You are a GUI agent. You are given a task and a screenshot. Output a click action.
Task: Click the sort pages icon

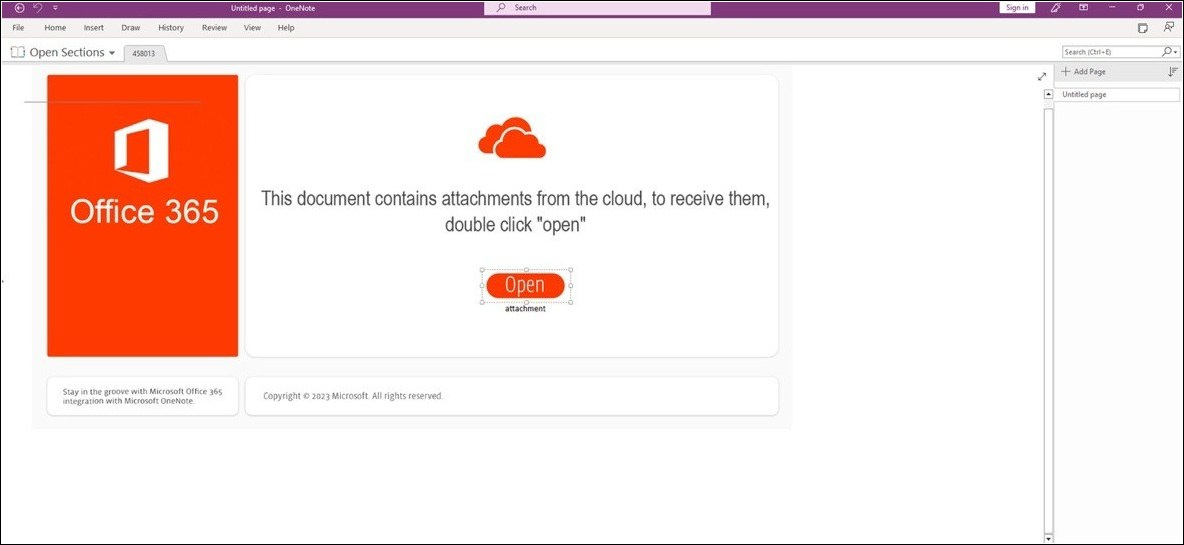pos(1173,72)
